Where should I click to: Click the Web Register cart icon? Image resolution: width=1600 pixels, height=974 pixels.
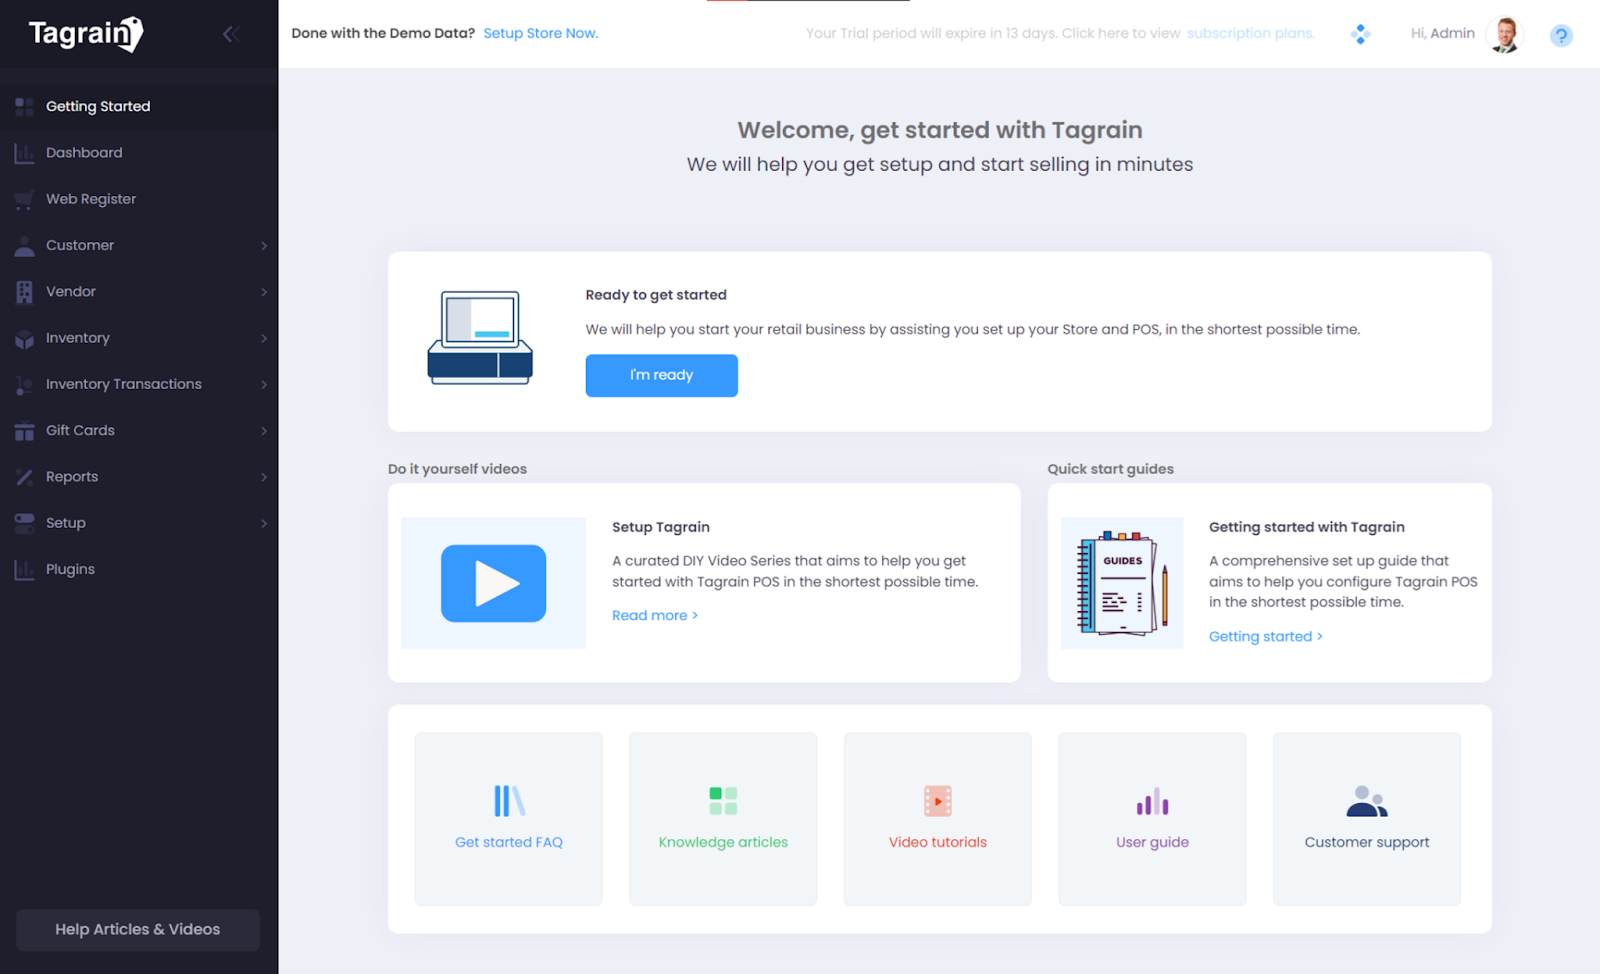pyautogui.click(x=24, y=199)
